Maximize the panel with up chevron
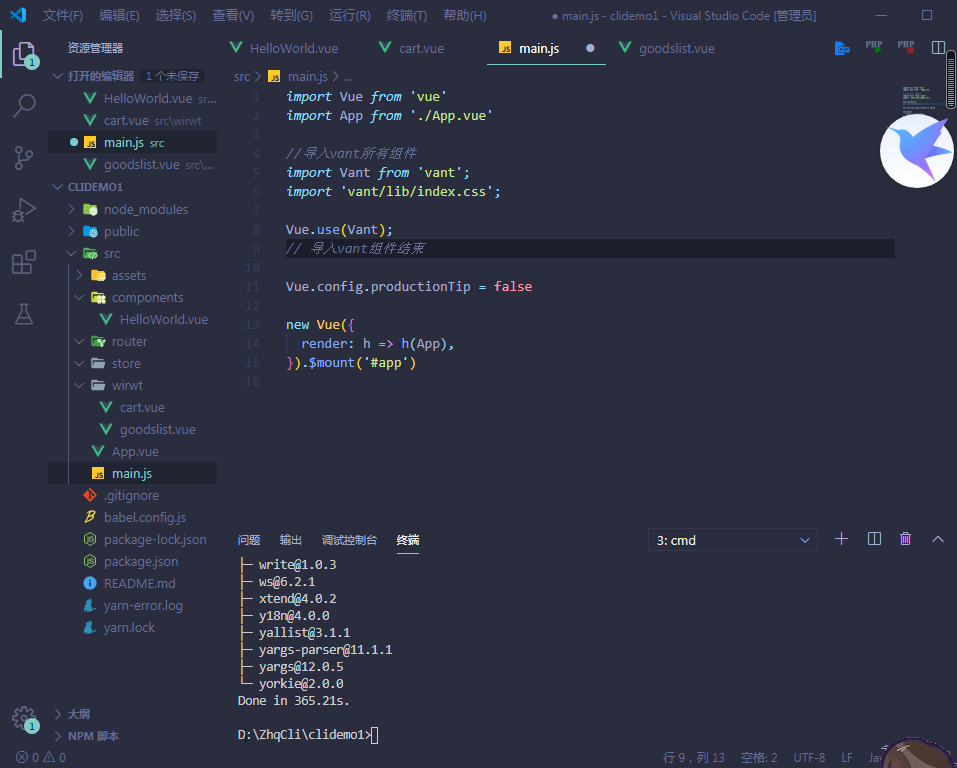Screen dimensions: 957x768 937,539
